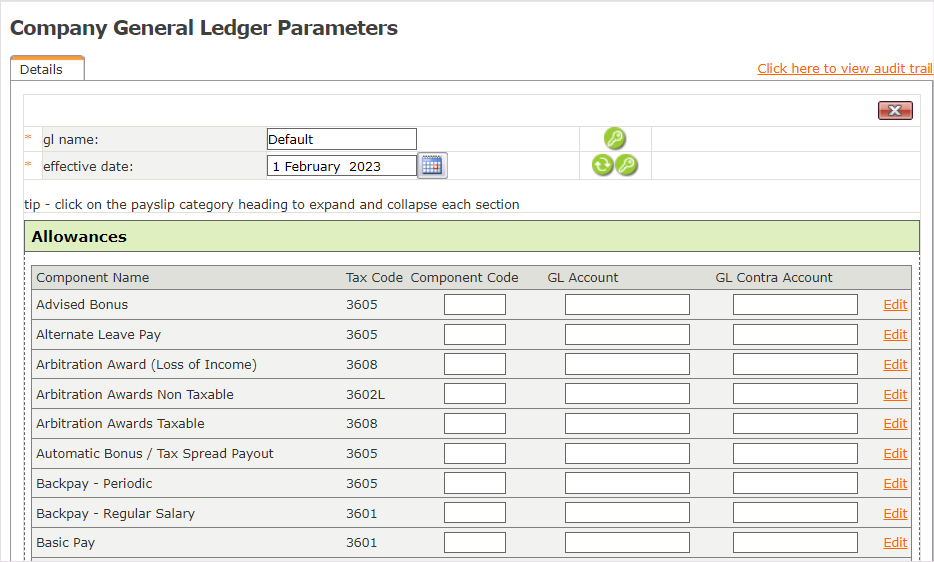Focus GL Contra Account field for Basic Pay

[x=795, y=543]
